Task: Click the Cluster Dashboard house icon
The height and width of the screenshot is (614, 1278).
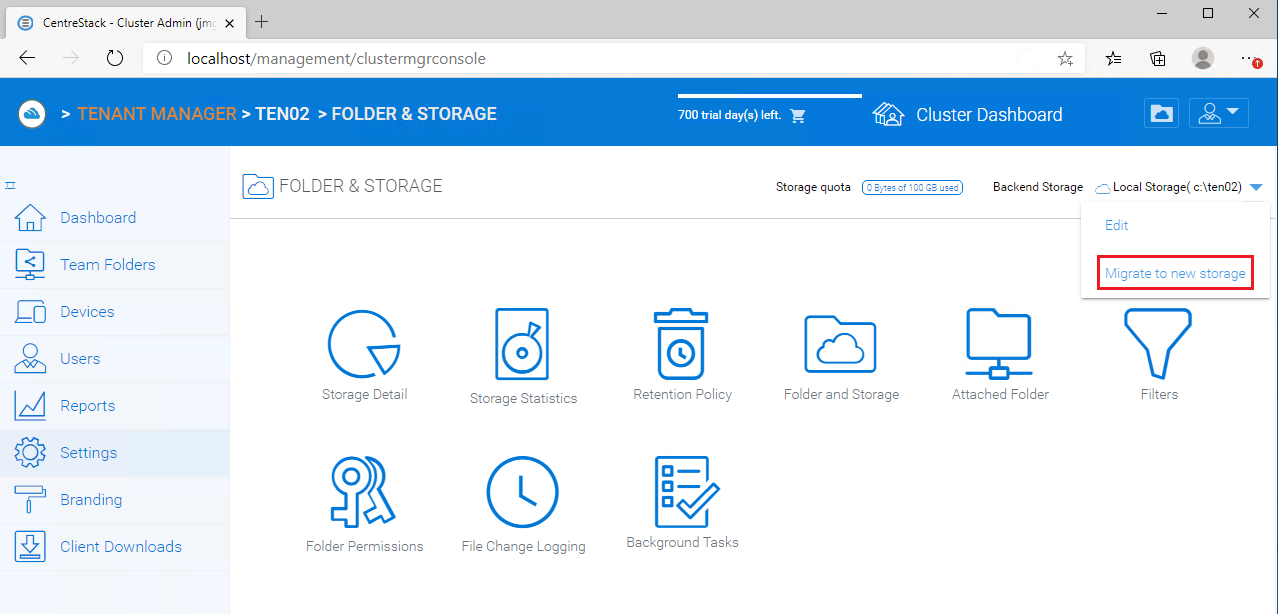Action: pos(889,114)
